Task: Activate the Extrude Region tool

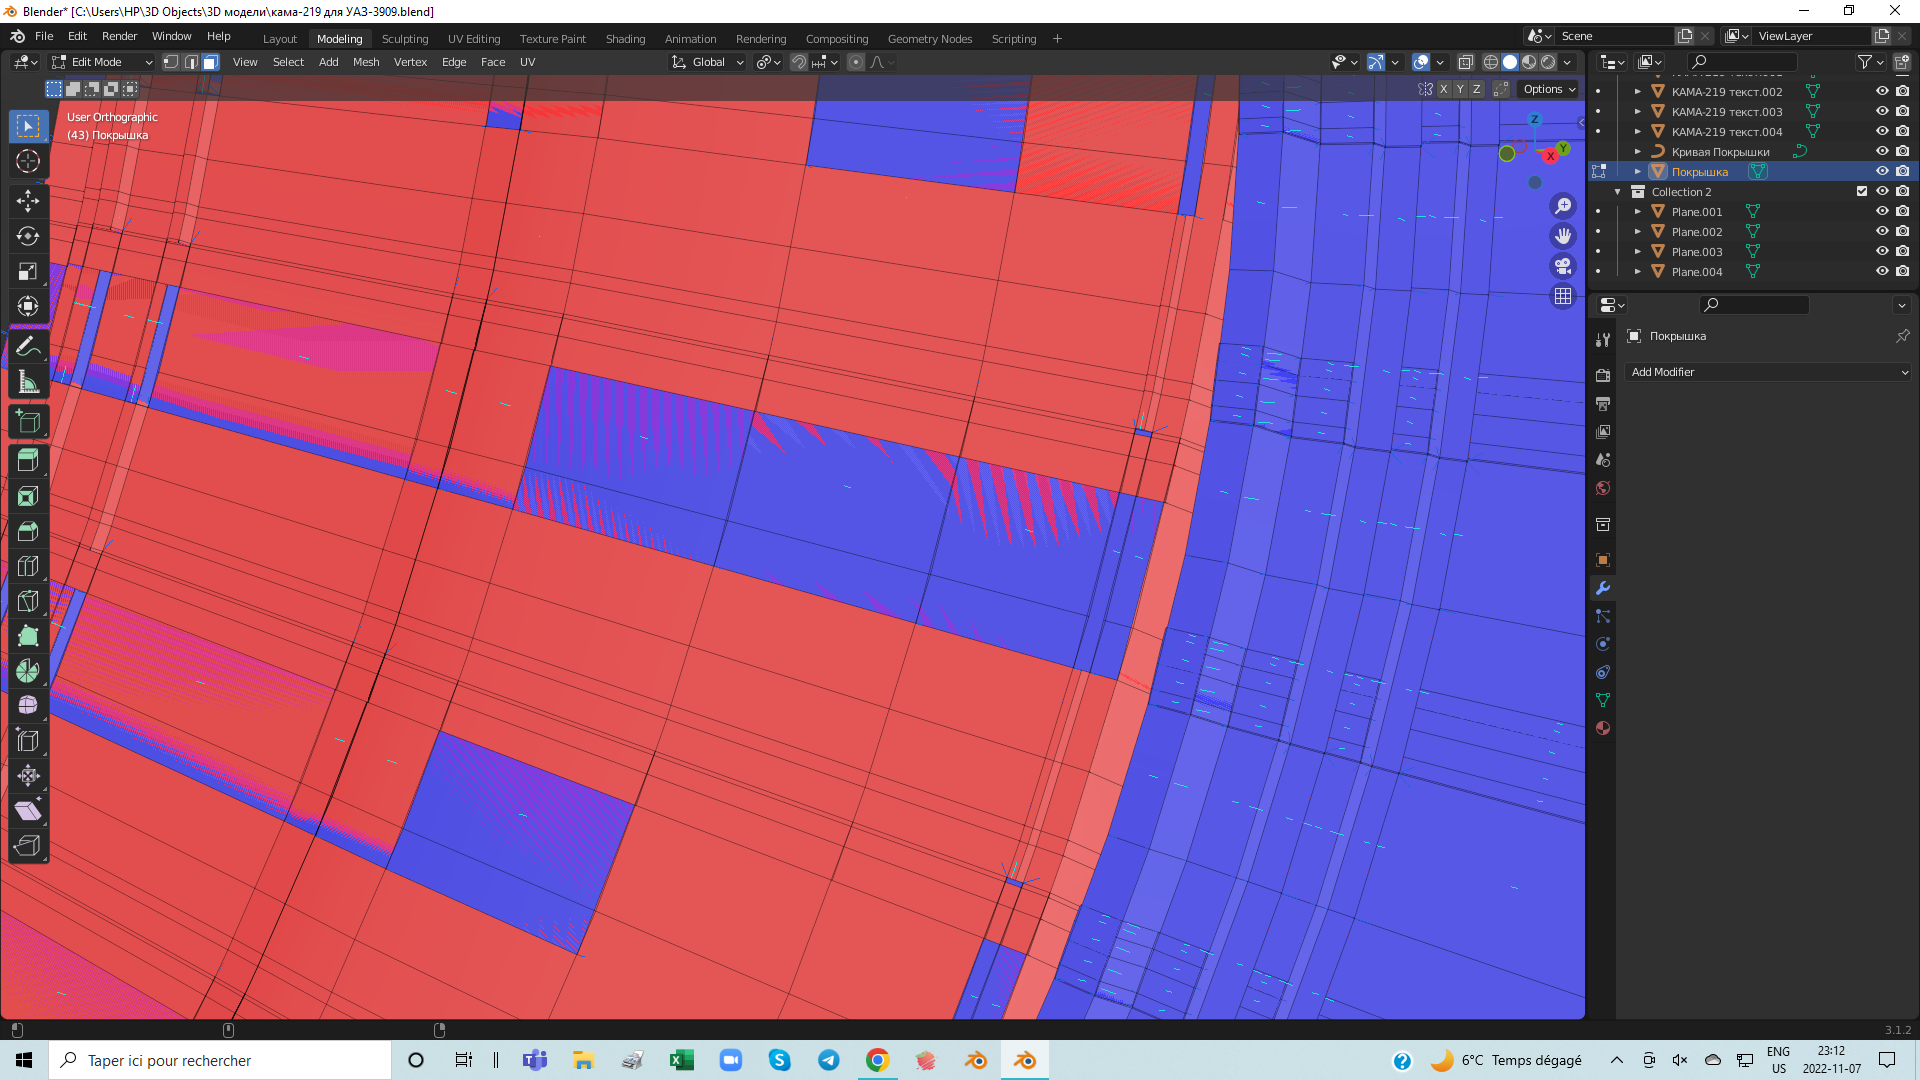Action: [28, 460]
